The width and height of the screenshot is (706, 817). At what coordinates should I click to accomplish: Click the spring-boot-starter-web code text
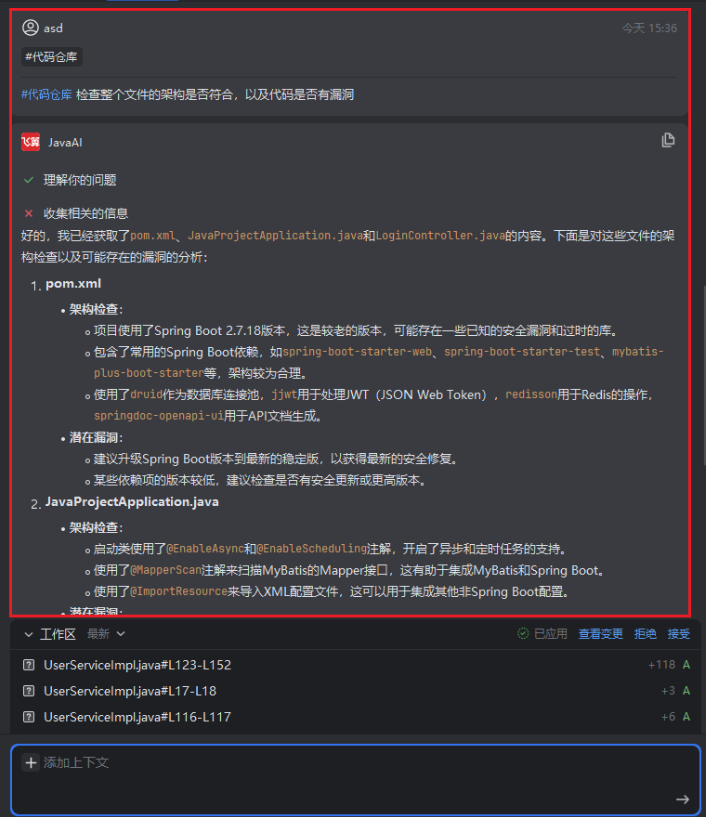click(x=357, y=352)
